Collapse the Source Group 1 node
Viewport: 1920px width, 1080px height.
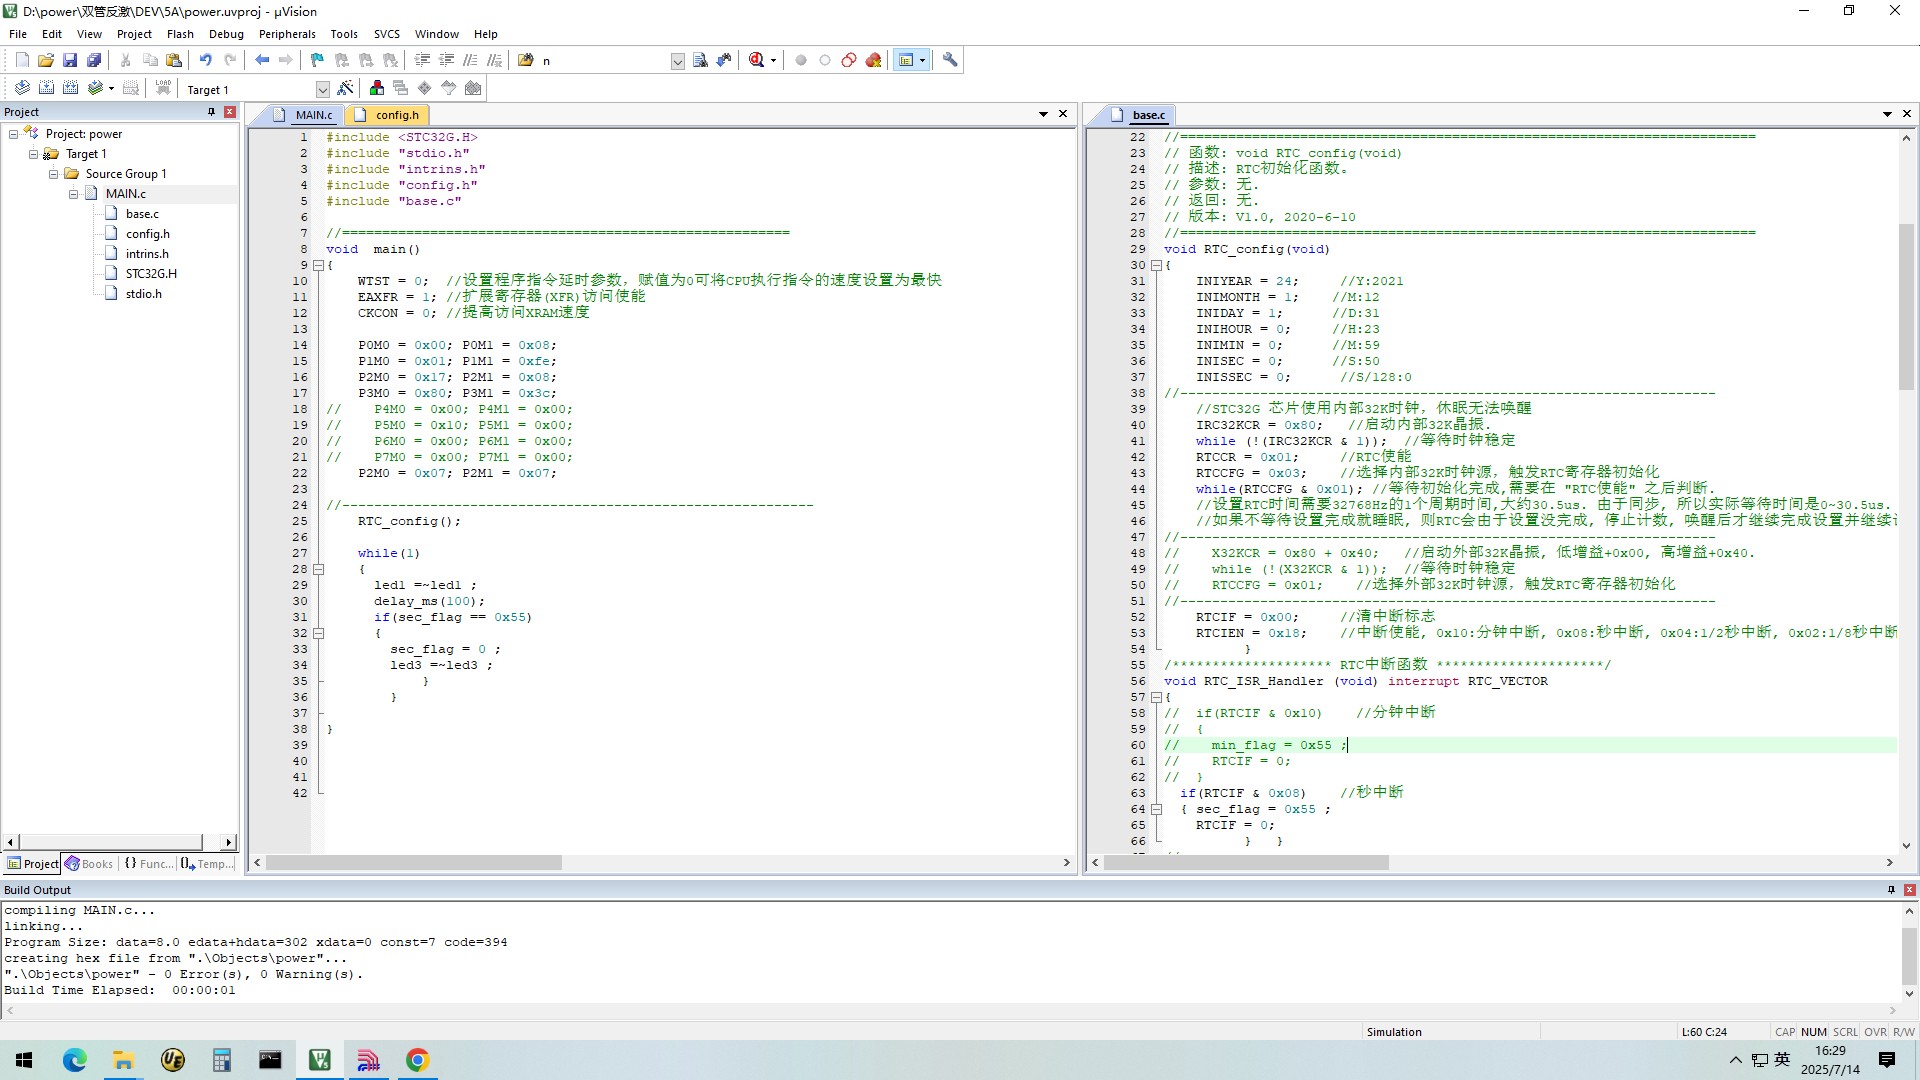pyautogui.click(x=53, y=174)
